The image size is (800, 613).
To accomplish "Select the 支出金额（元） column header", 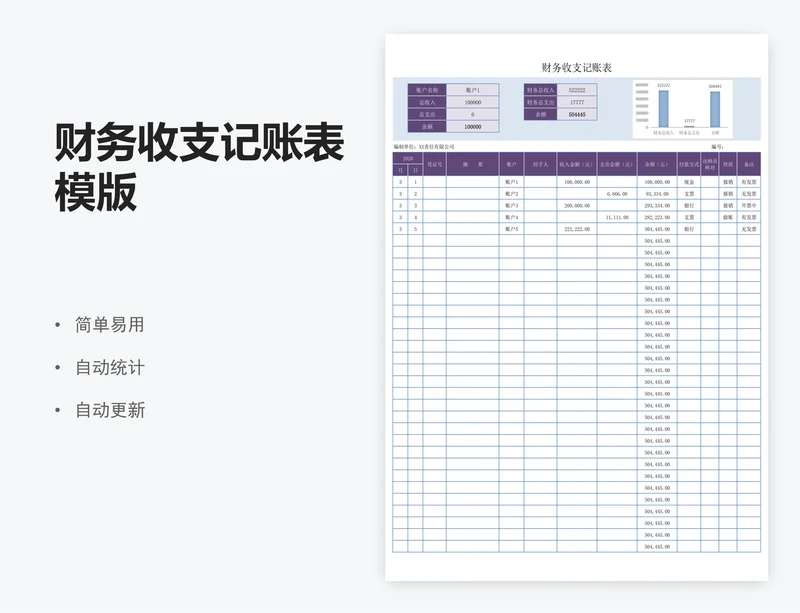I will click(x=617, y=164).
